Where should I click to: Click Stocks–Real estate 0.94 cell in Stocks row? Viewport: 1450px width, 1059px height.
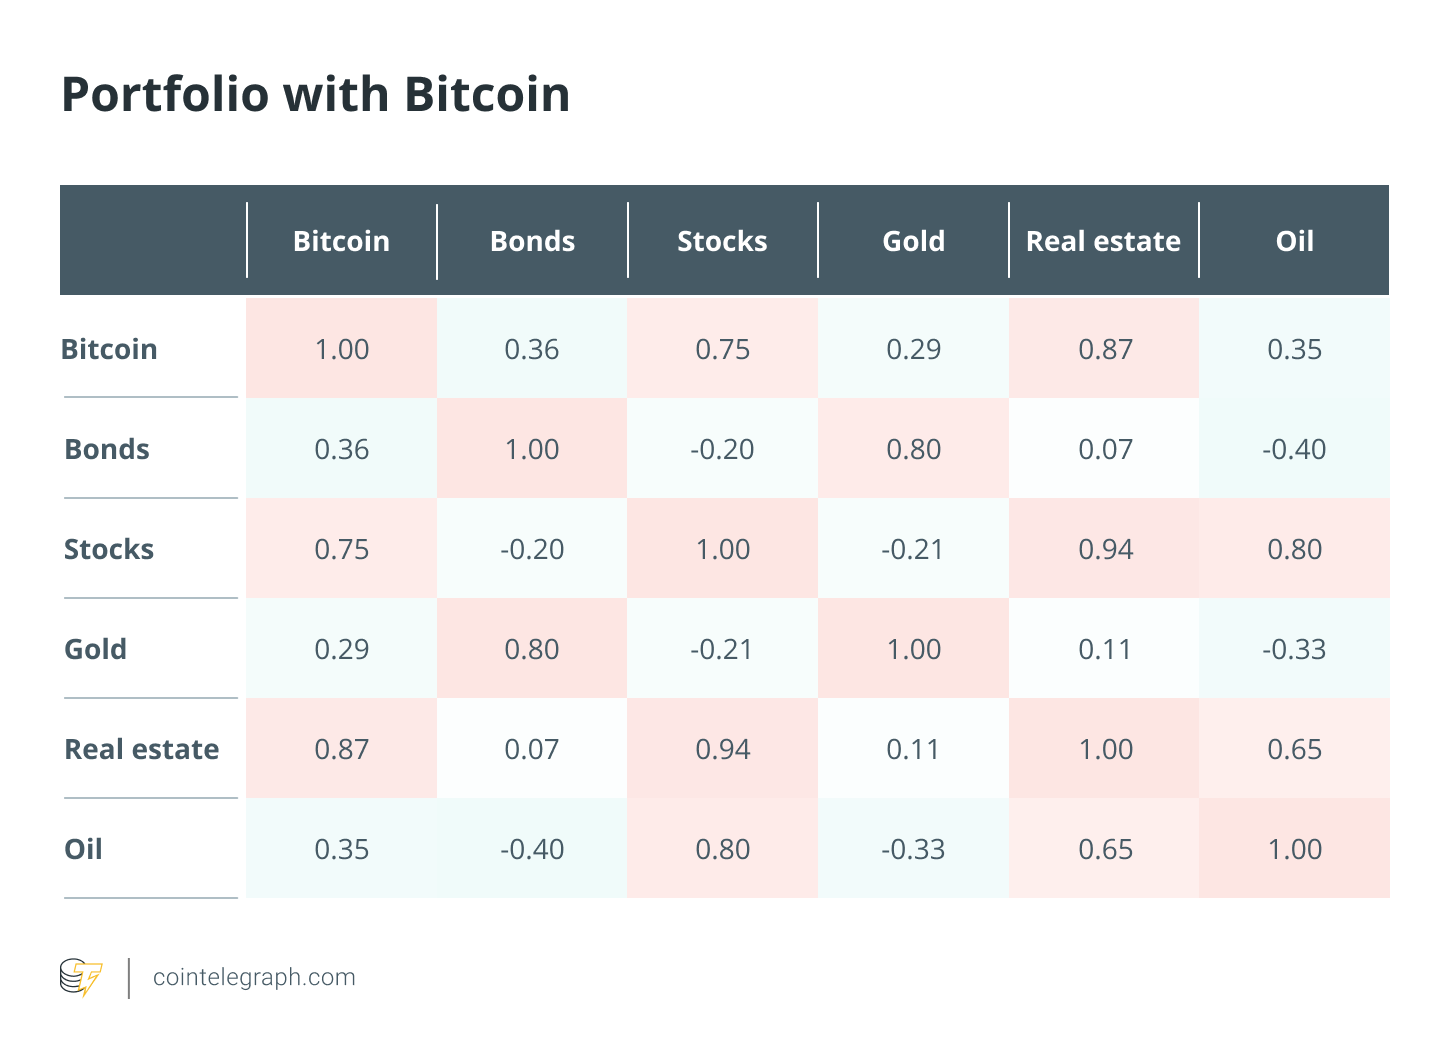pos(1104,548)
